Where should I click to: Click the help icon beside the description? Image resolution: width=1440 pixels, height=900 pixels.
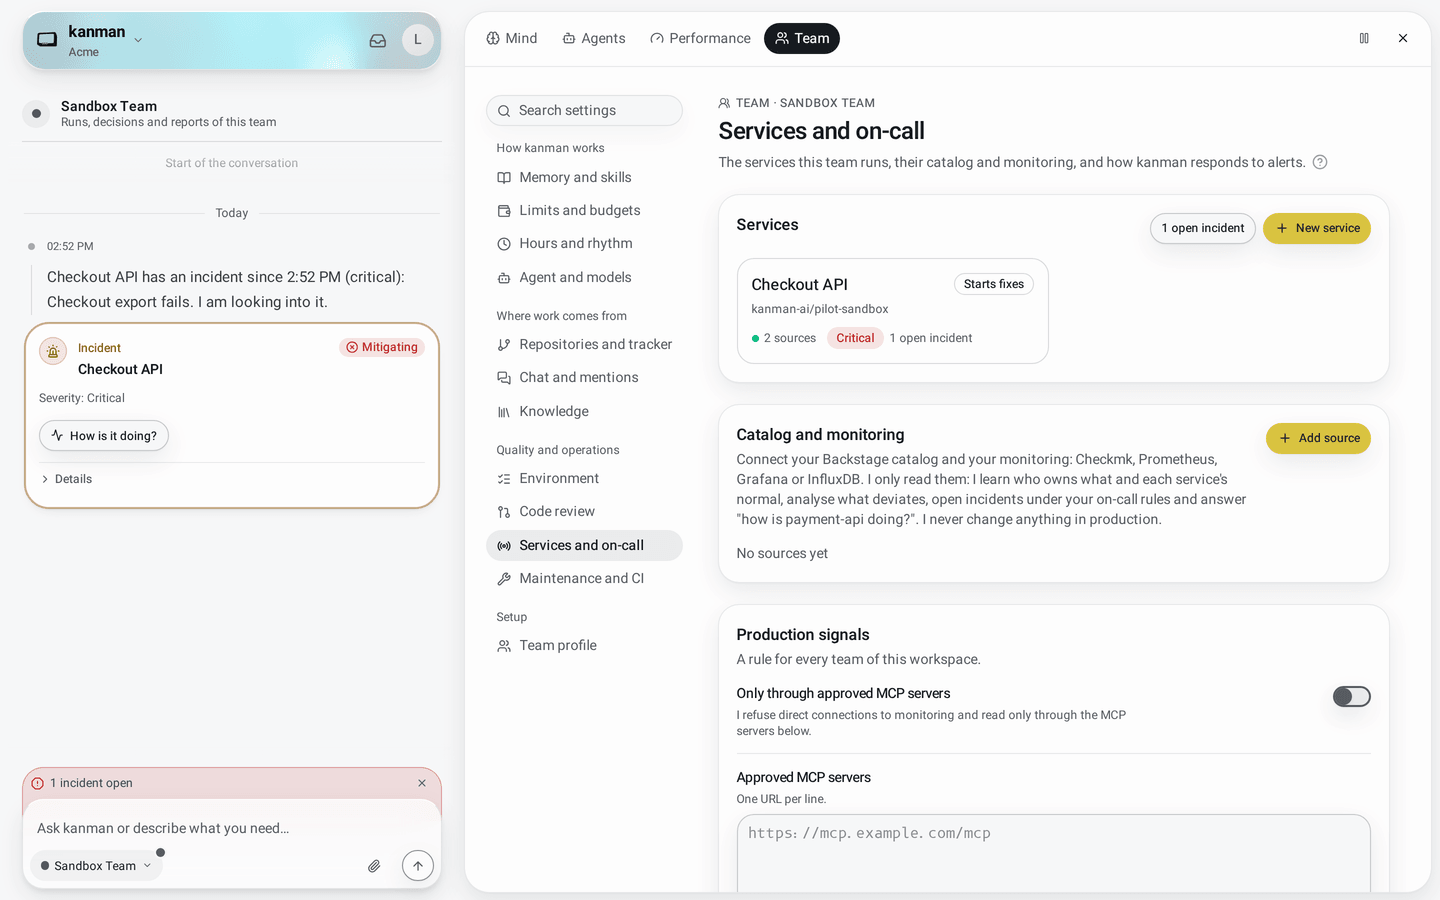tap(1320, 162)
